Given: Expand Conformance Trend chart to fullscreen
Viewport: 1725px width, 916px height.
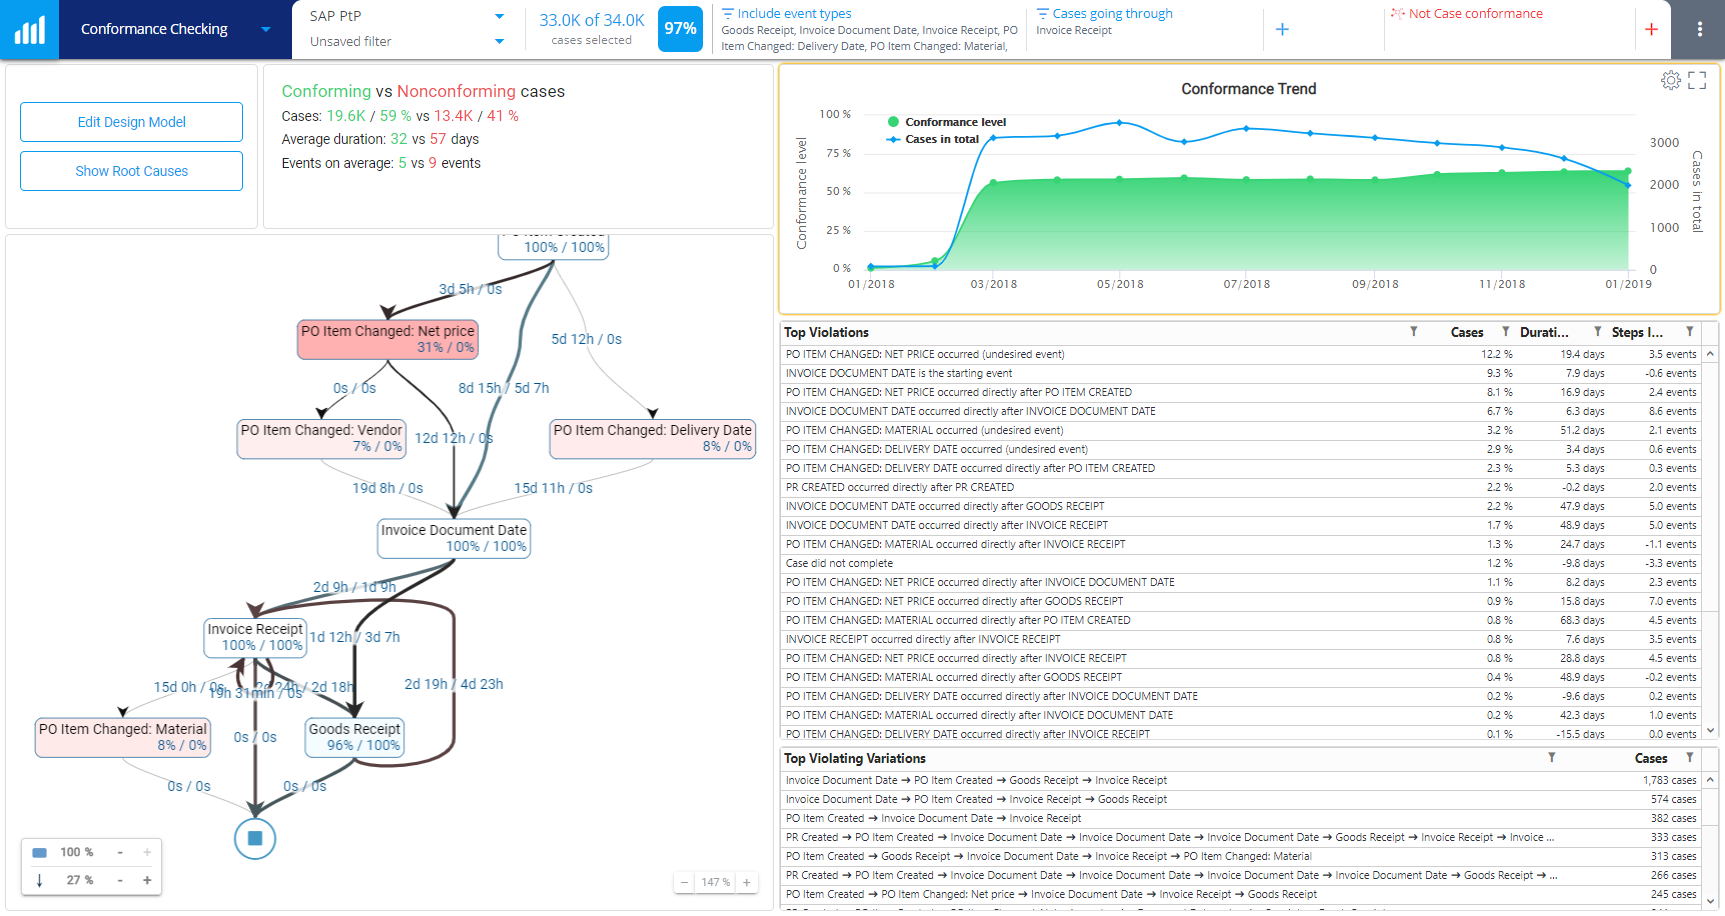Looking at the screenshot, I should pos(1697,80).
